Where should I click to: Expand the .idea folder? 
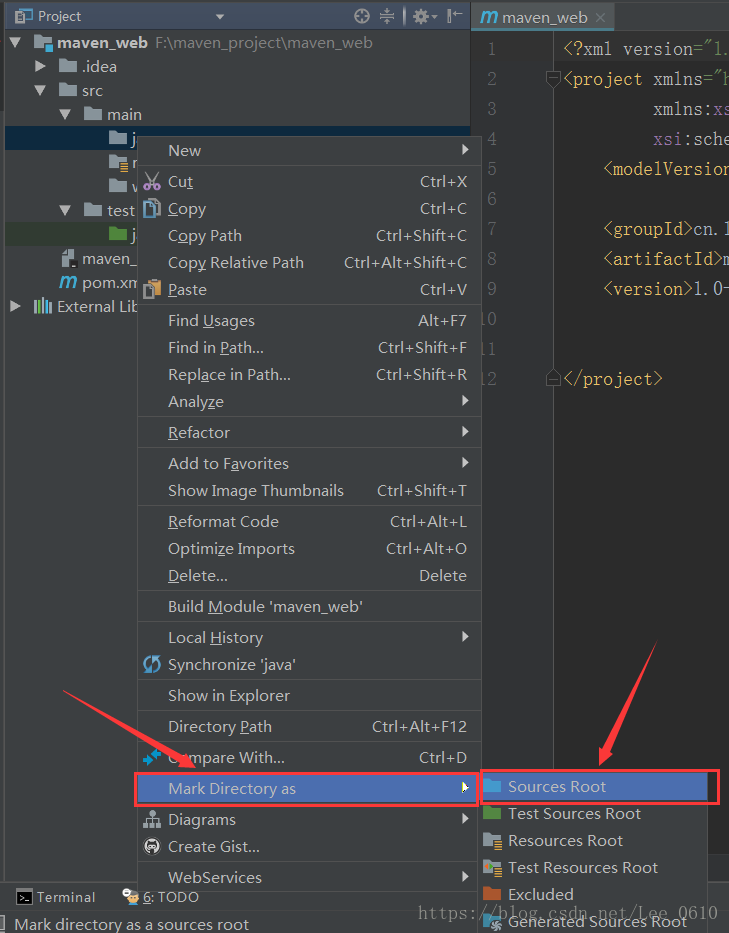tap(40, 66)
